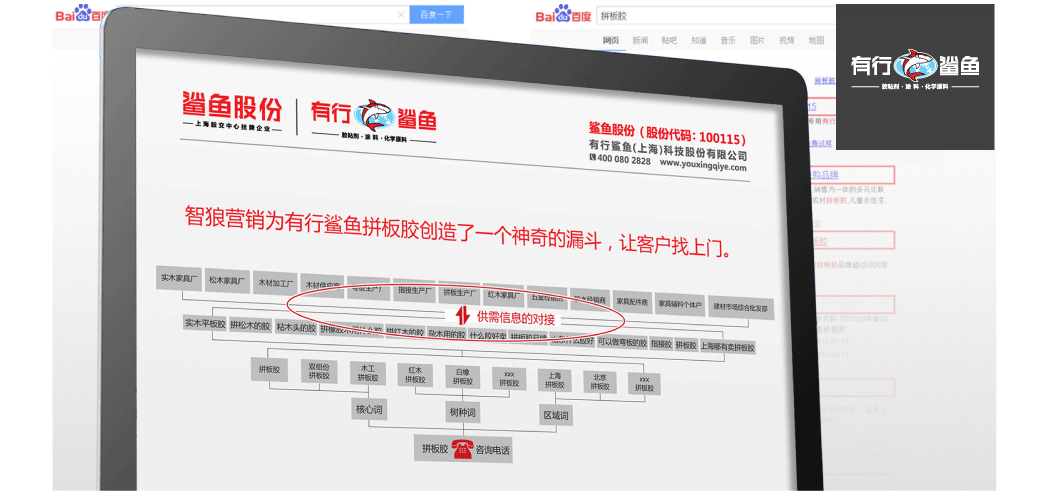Click 鲨鱼股份(股份代码: 100115) text
This screenshot has height=496, width=1048.
coord(667,133)
